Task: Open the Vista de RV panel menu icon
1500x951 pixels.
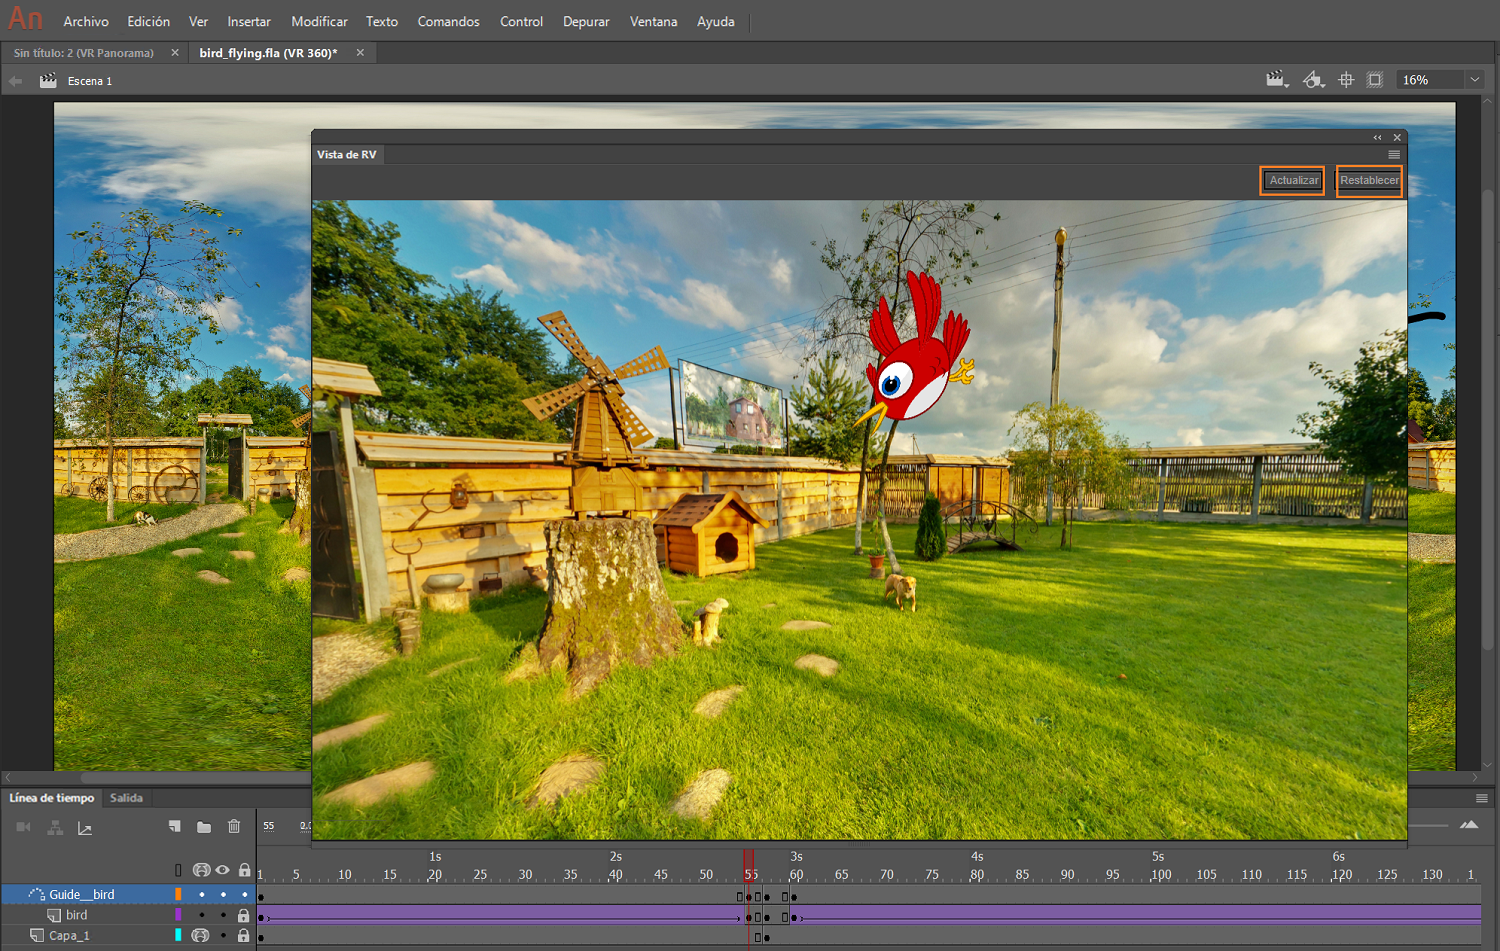Action: point(1394,155)
